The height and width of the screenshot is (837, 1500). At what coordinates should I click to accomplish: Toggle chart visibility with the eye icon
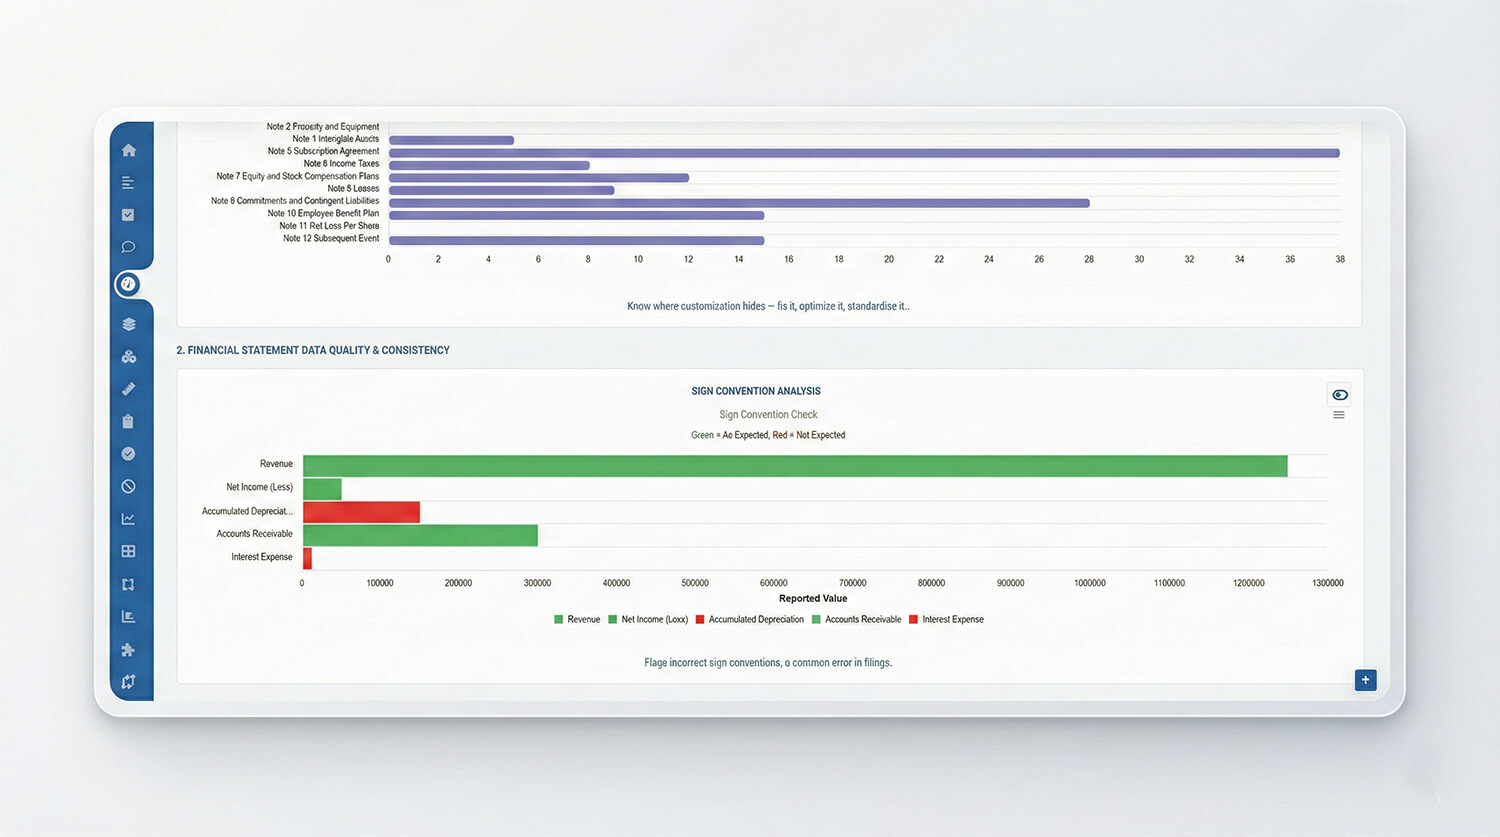pos(1339,395)
